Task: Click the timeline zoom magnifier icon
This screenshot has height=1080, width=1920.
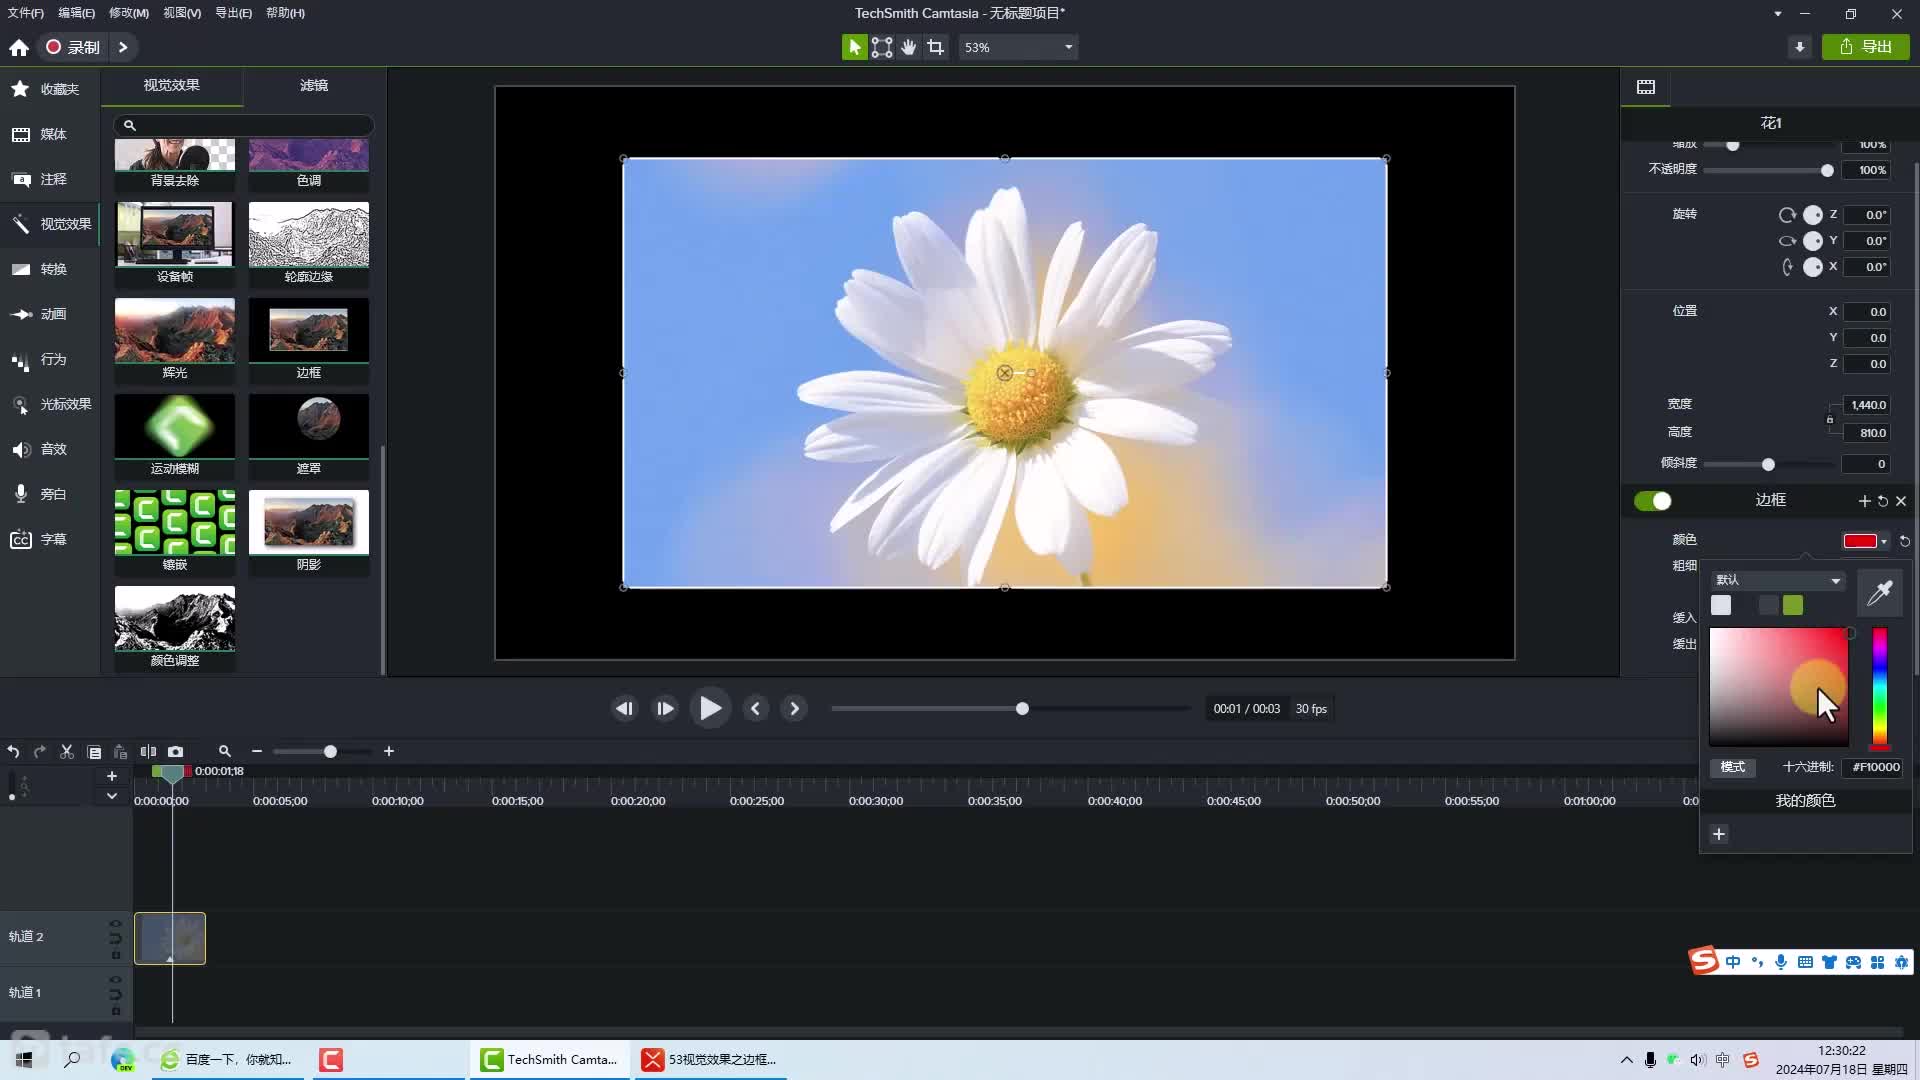Action: (x=225, y=751)
